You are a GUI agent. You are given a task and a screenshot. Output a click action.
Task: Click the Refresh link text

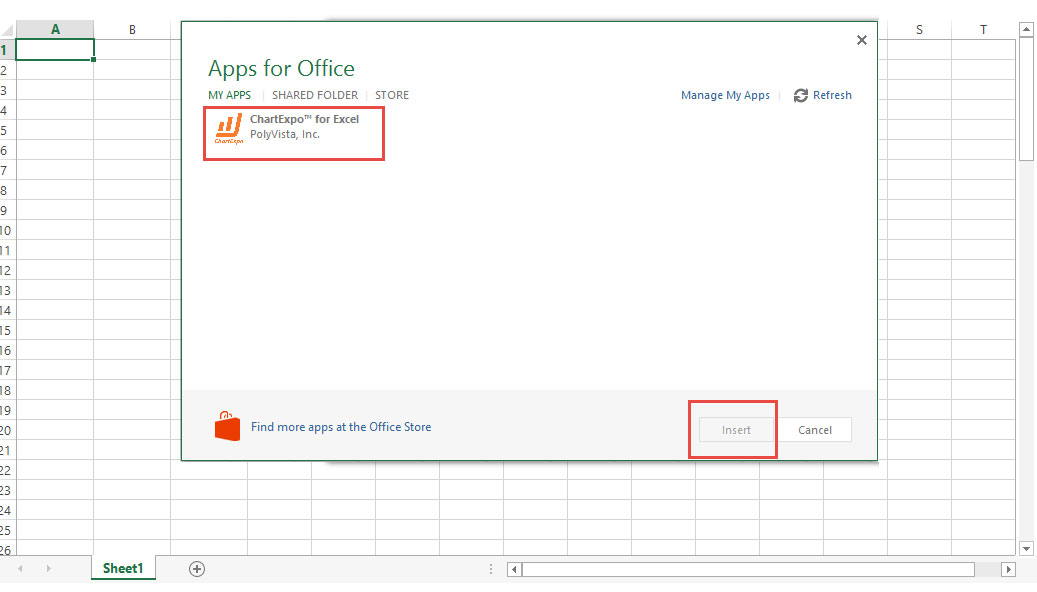pyautogui.click(x=832, y=95)
